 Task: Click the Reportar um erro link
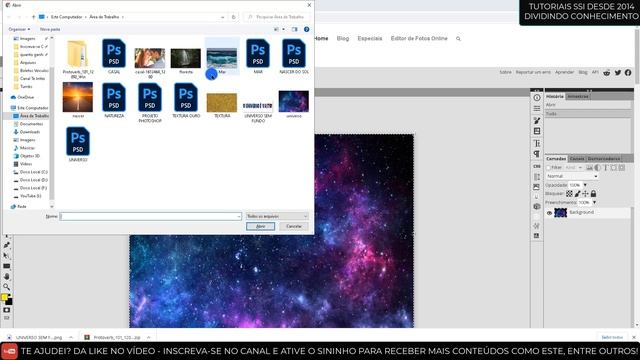coord(533,72)
